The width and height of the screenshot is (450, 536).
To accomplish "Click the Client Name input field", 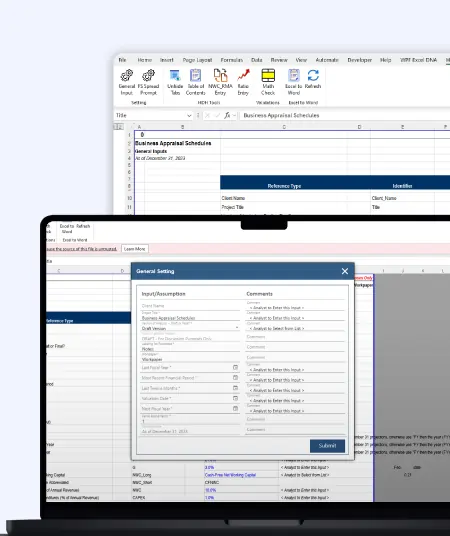I will (190, 306).
